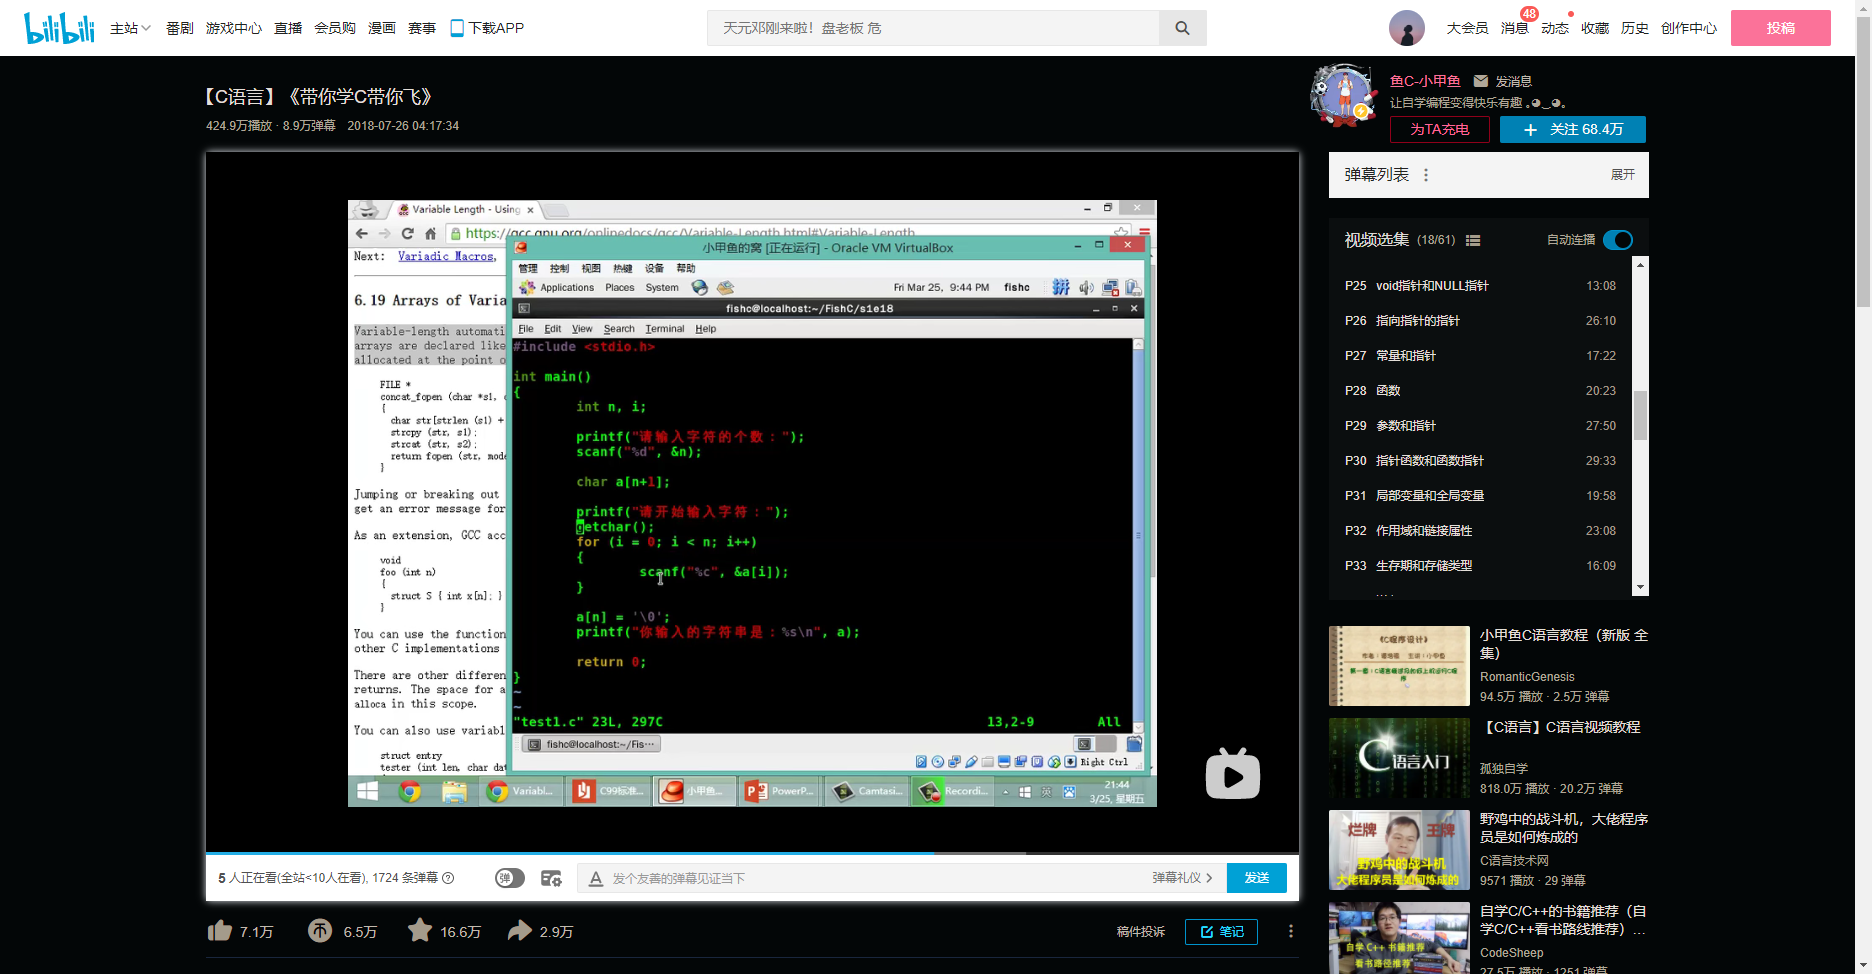Image resolution: width=1872 pixels, height=974 pixels.
Task: Select episode P31 局部变量和全局变量
Action: [1480, 496]
